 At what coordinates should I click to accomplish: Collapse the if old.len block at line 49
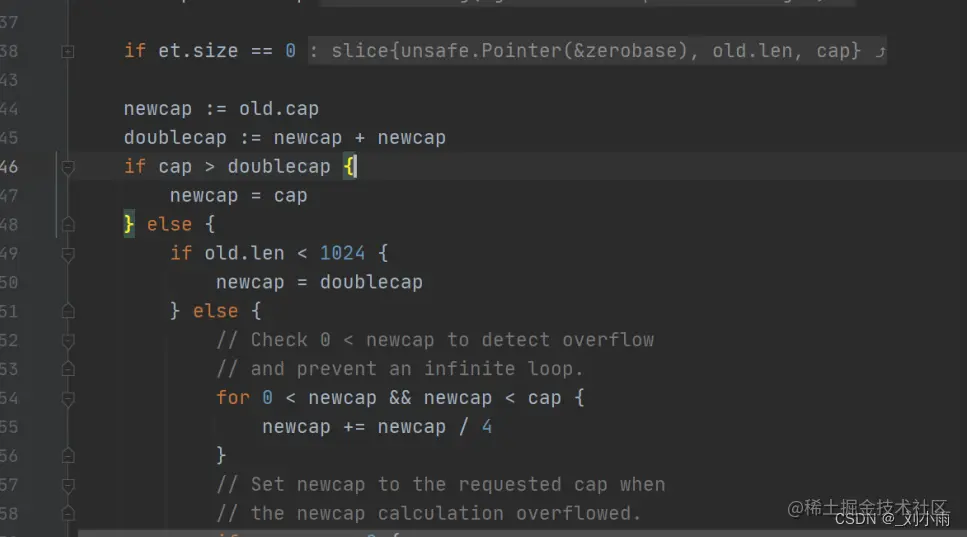pos(68,254)
